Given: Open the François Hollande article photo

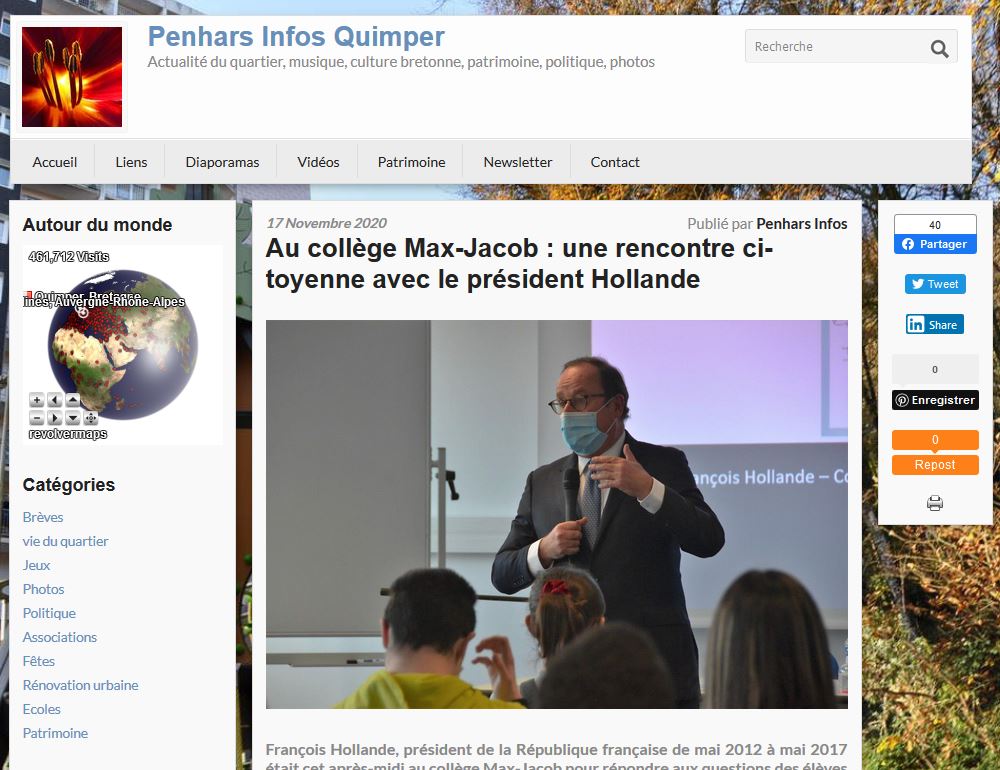Looking at the screenshot, I should [x=557, y=514].
